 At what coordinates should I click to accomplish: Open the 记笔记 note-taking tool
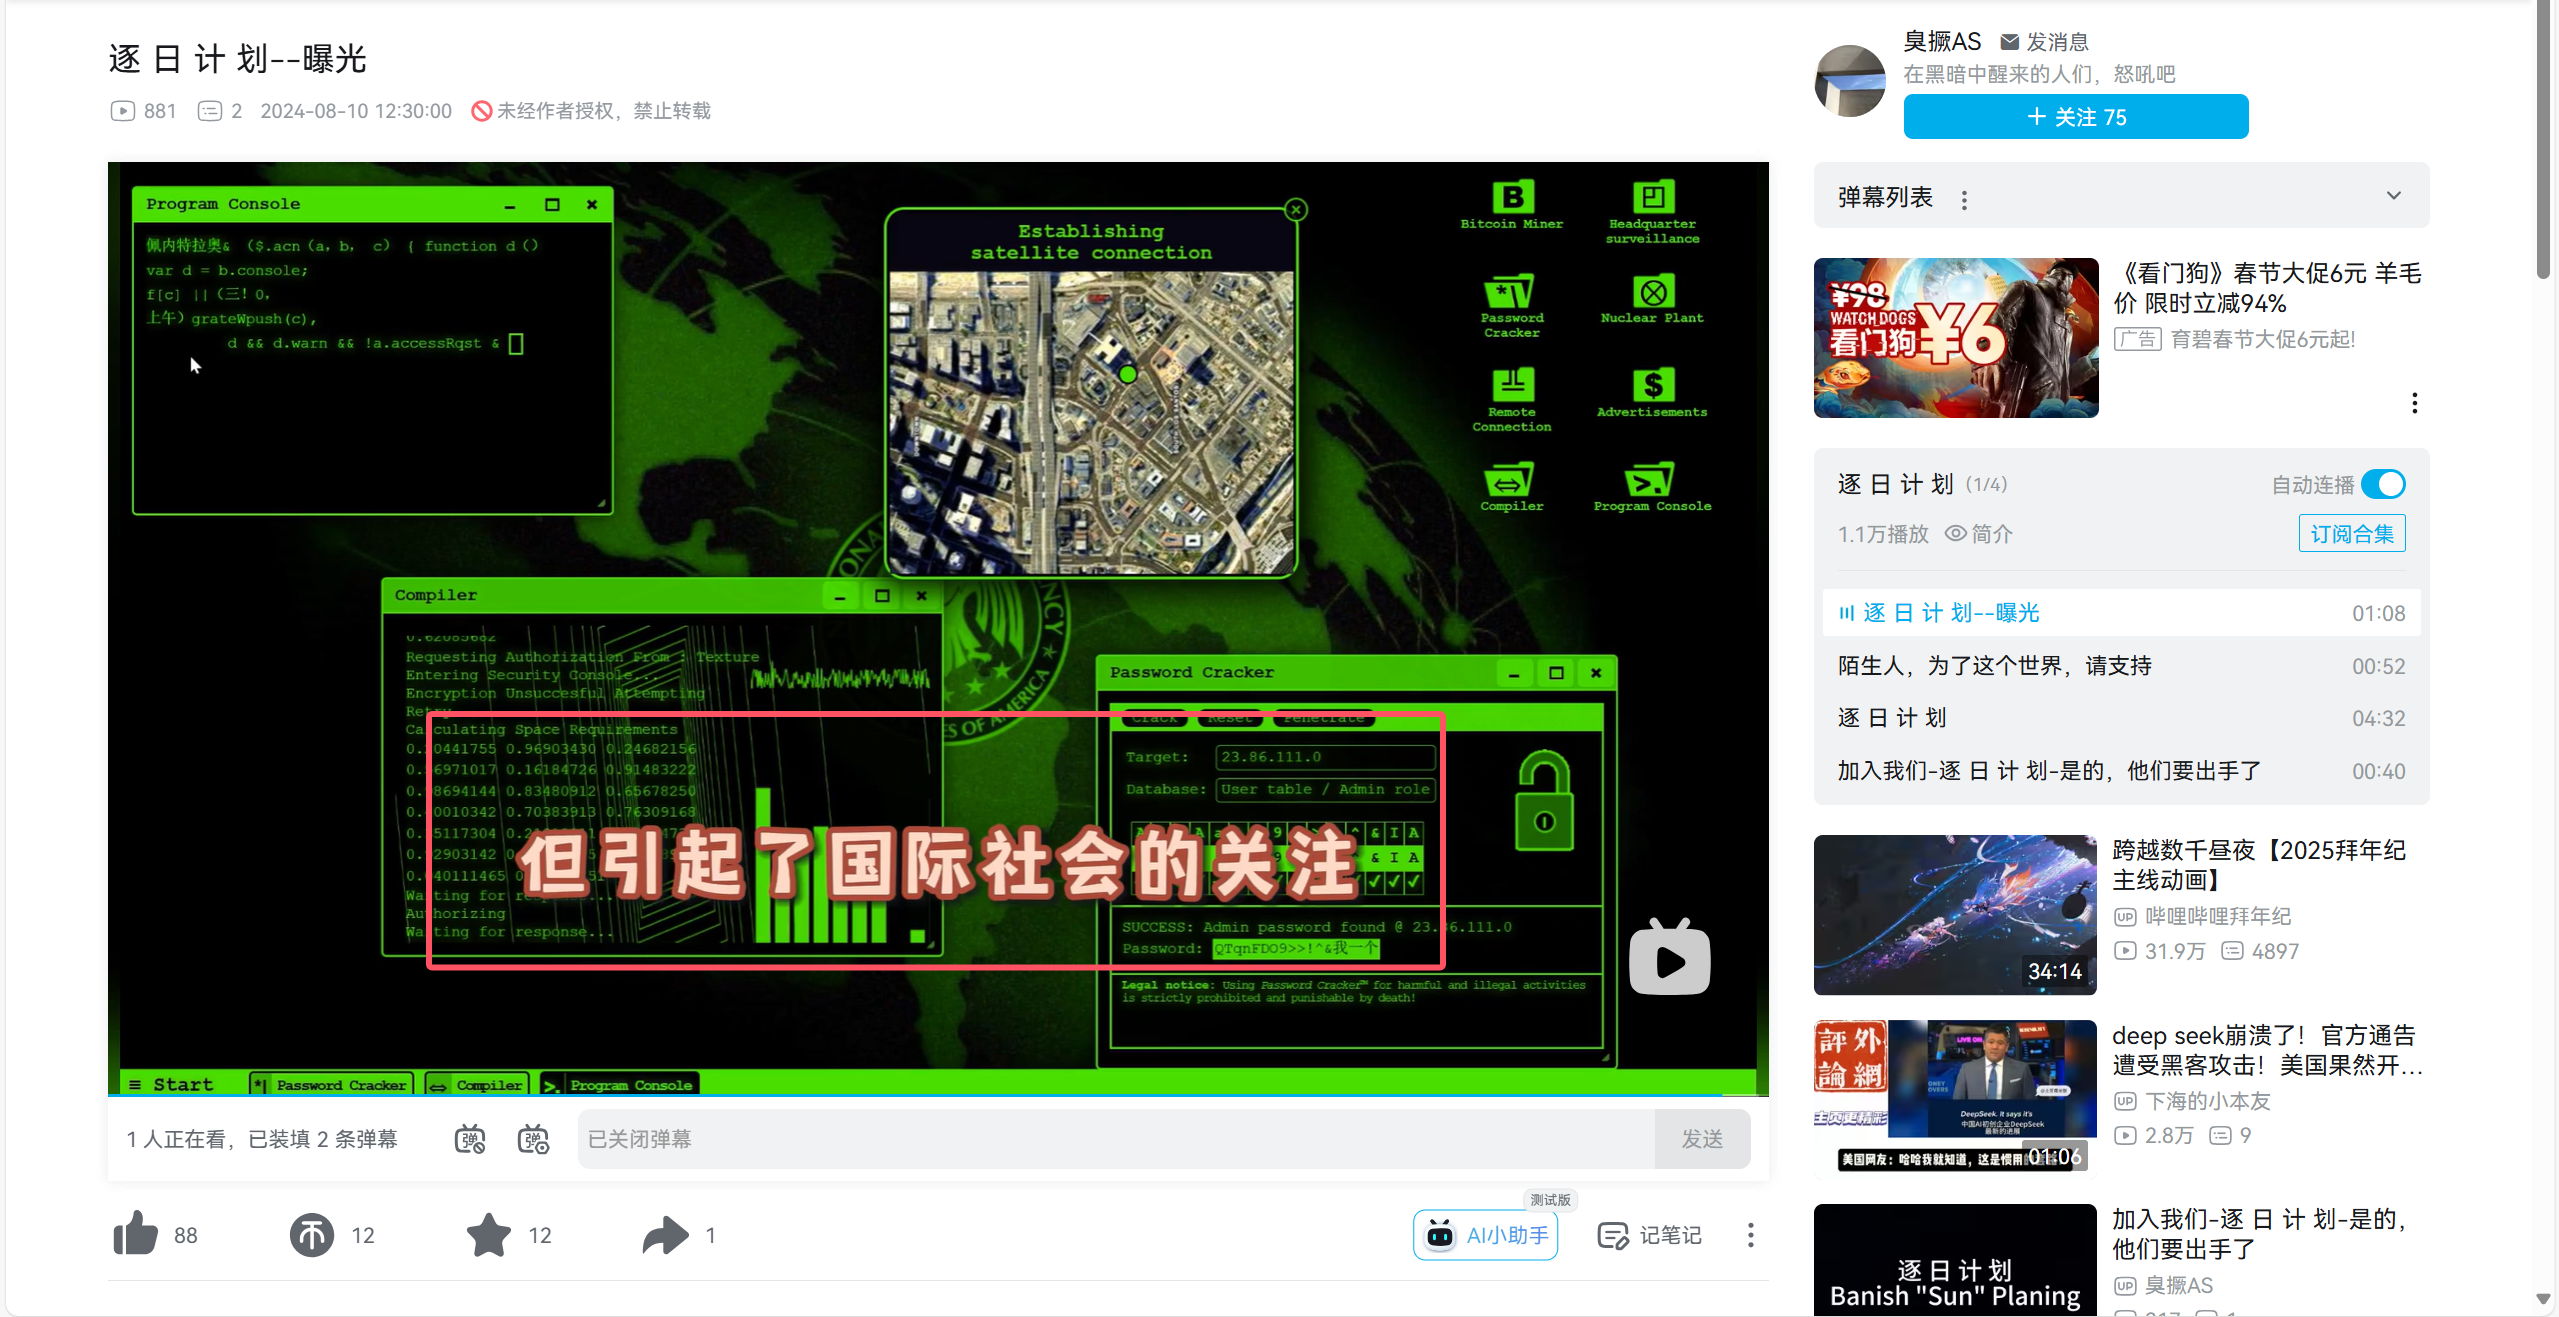(1650, 1235)
